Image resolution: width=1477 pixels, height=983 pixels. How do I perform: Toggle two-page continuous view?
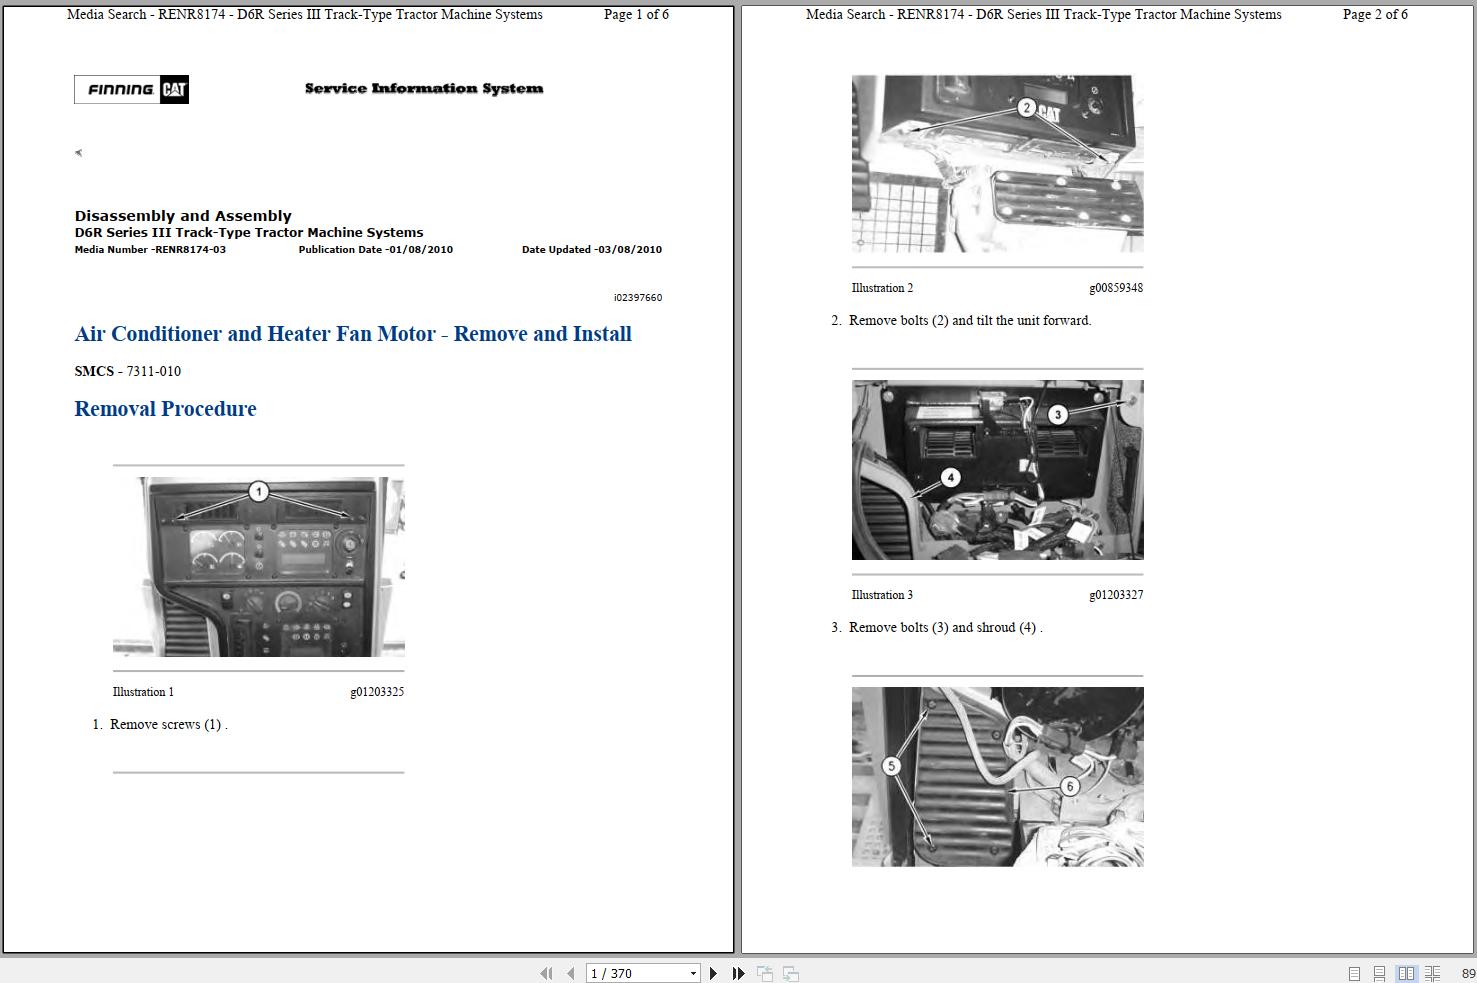coord(1432,973)
